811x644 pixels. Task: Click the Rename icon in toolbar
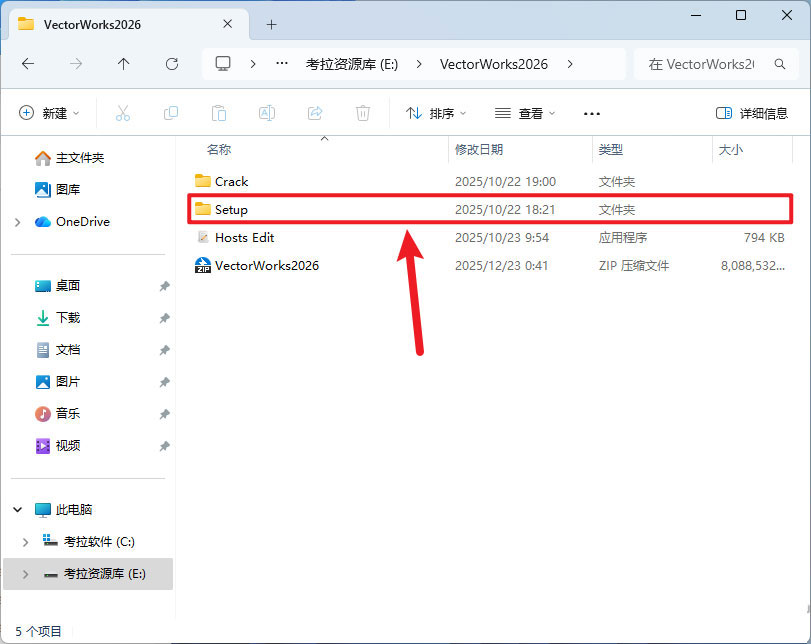(267, 113)
